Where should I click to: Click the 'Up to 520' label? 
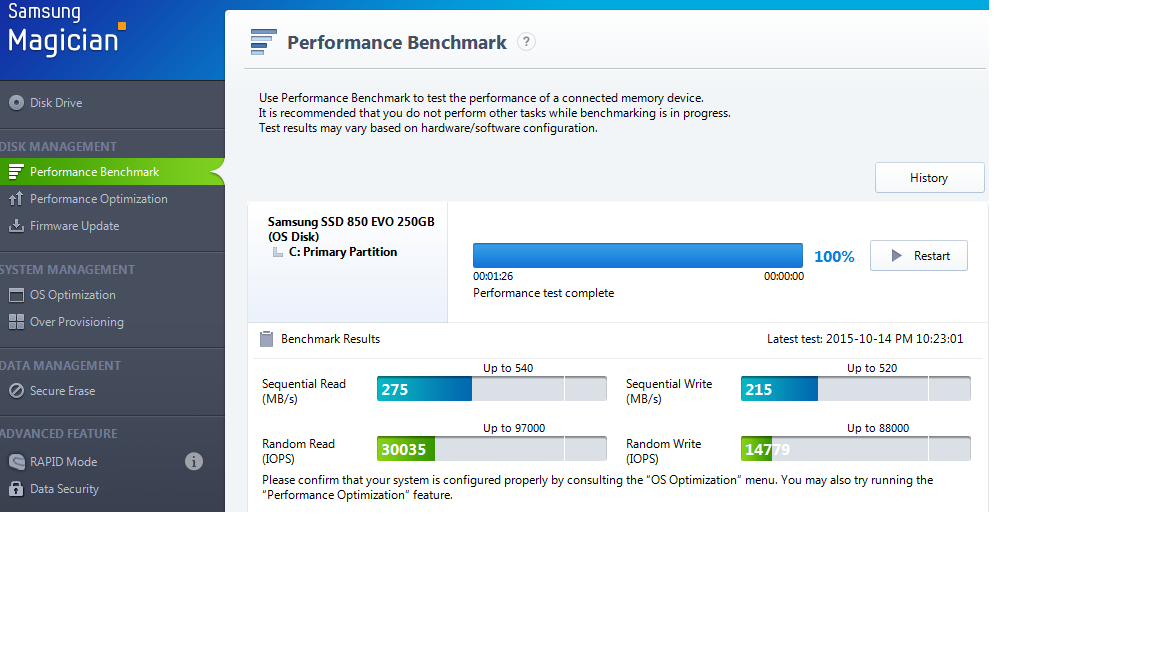[x=872, y=368]
